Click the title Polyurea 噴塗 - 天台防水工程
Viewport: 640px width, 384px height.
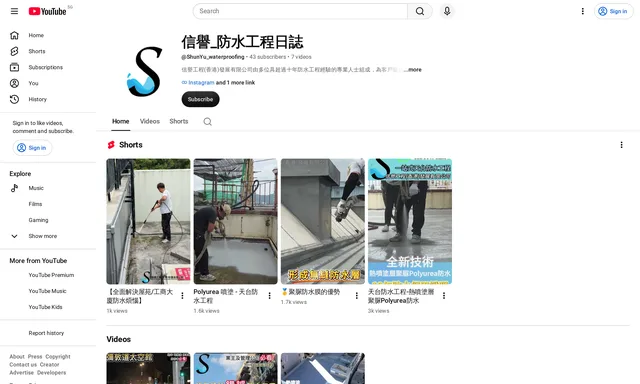click(x=226, y=296)
